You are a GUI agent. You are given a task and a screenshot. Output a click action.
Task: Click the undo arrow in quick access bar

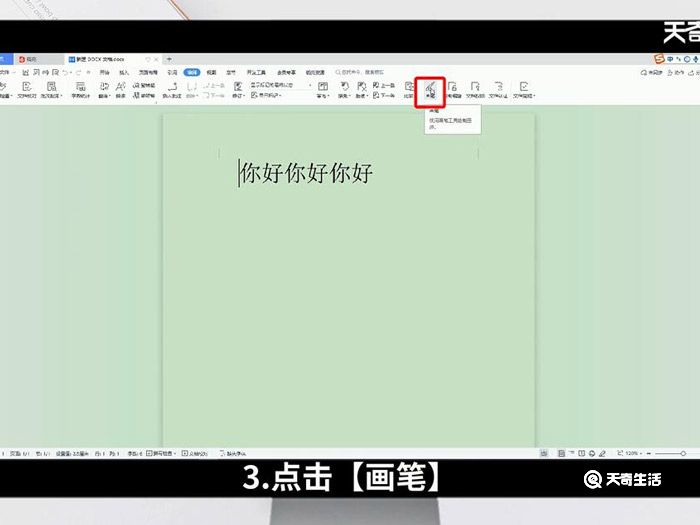tap(65, 72)
